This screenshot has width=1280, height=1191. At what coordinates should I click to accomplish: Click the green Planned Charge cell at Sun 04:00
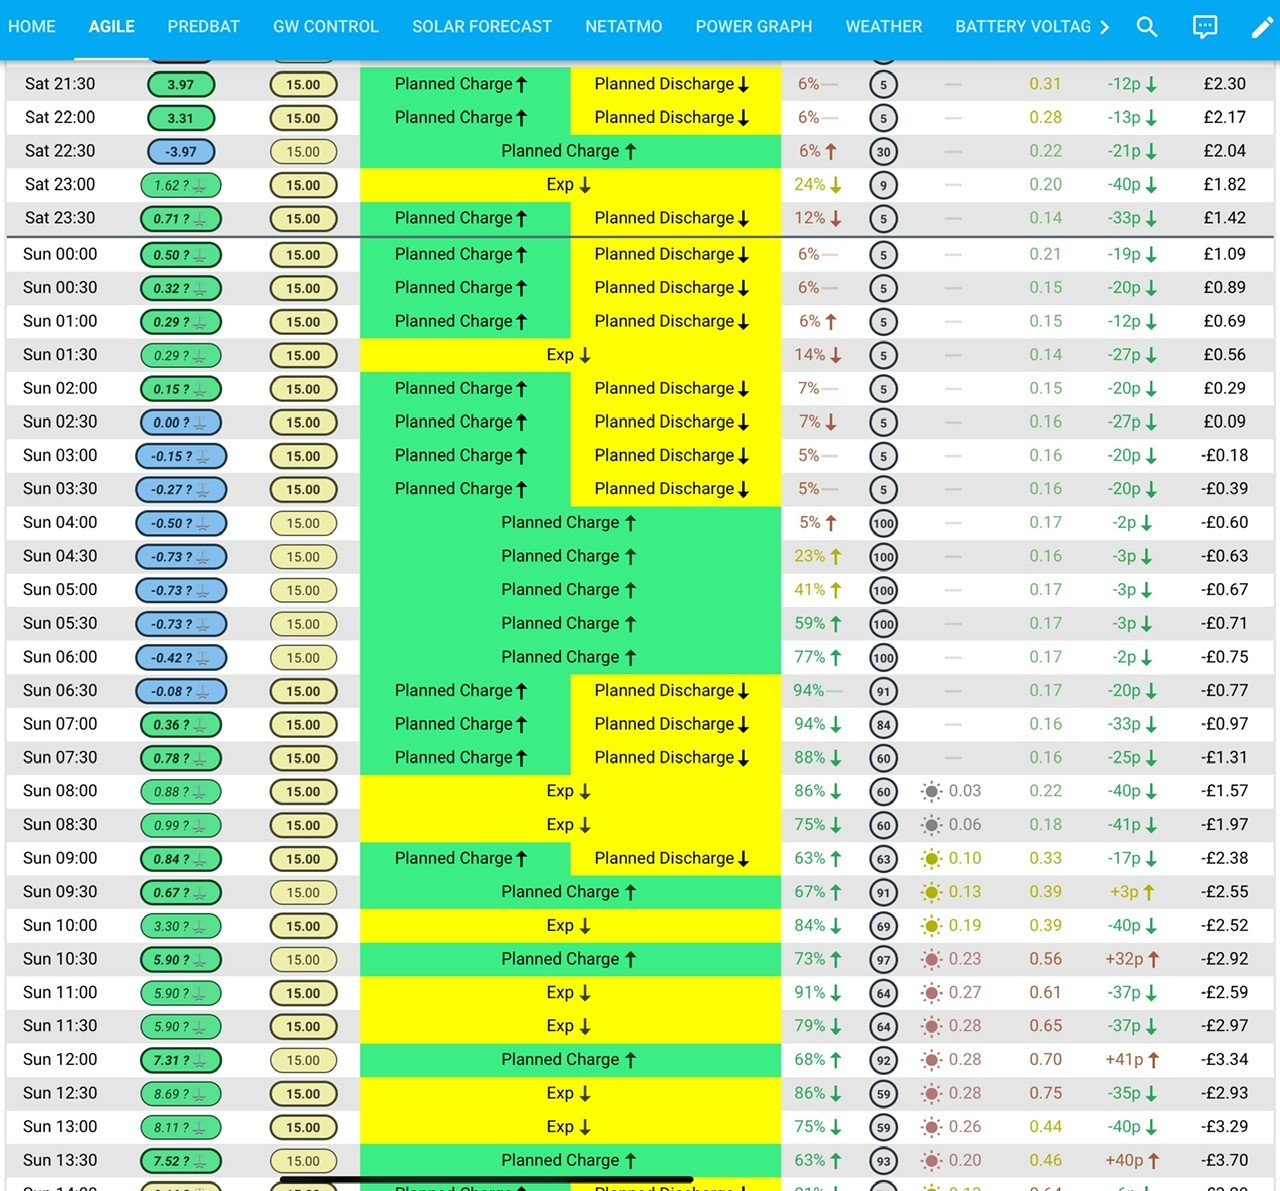[x=570, y=523]
